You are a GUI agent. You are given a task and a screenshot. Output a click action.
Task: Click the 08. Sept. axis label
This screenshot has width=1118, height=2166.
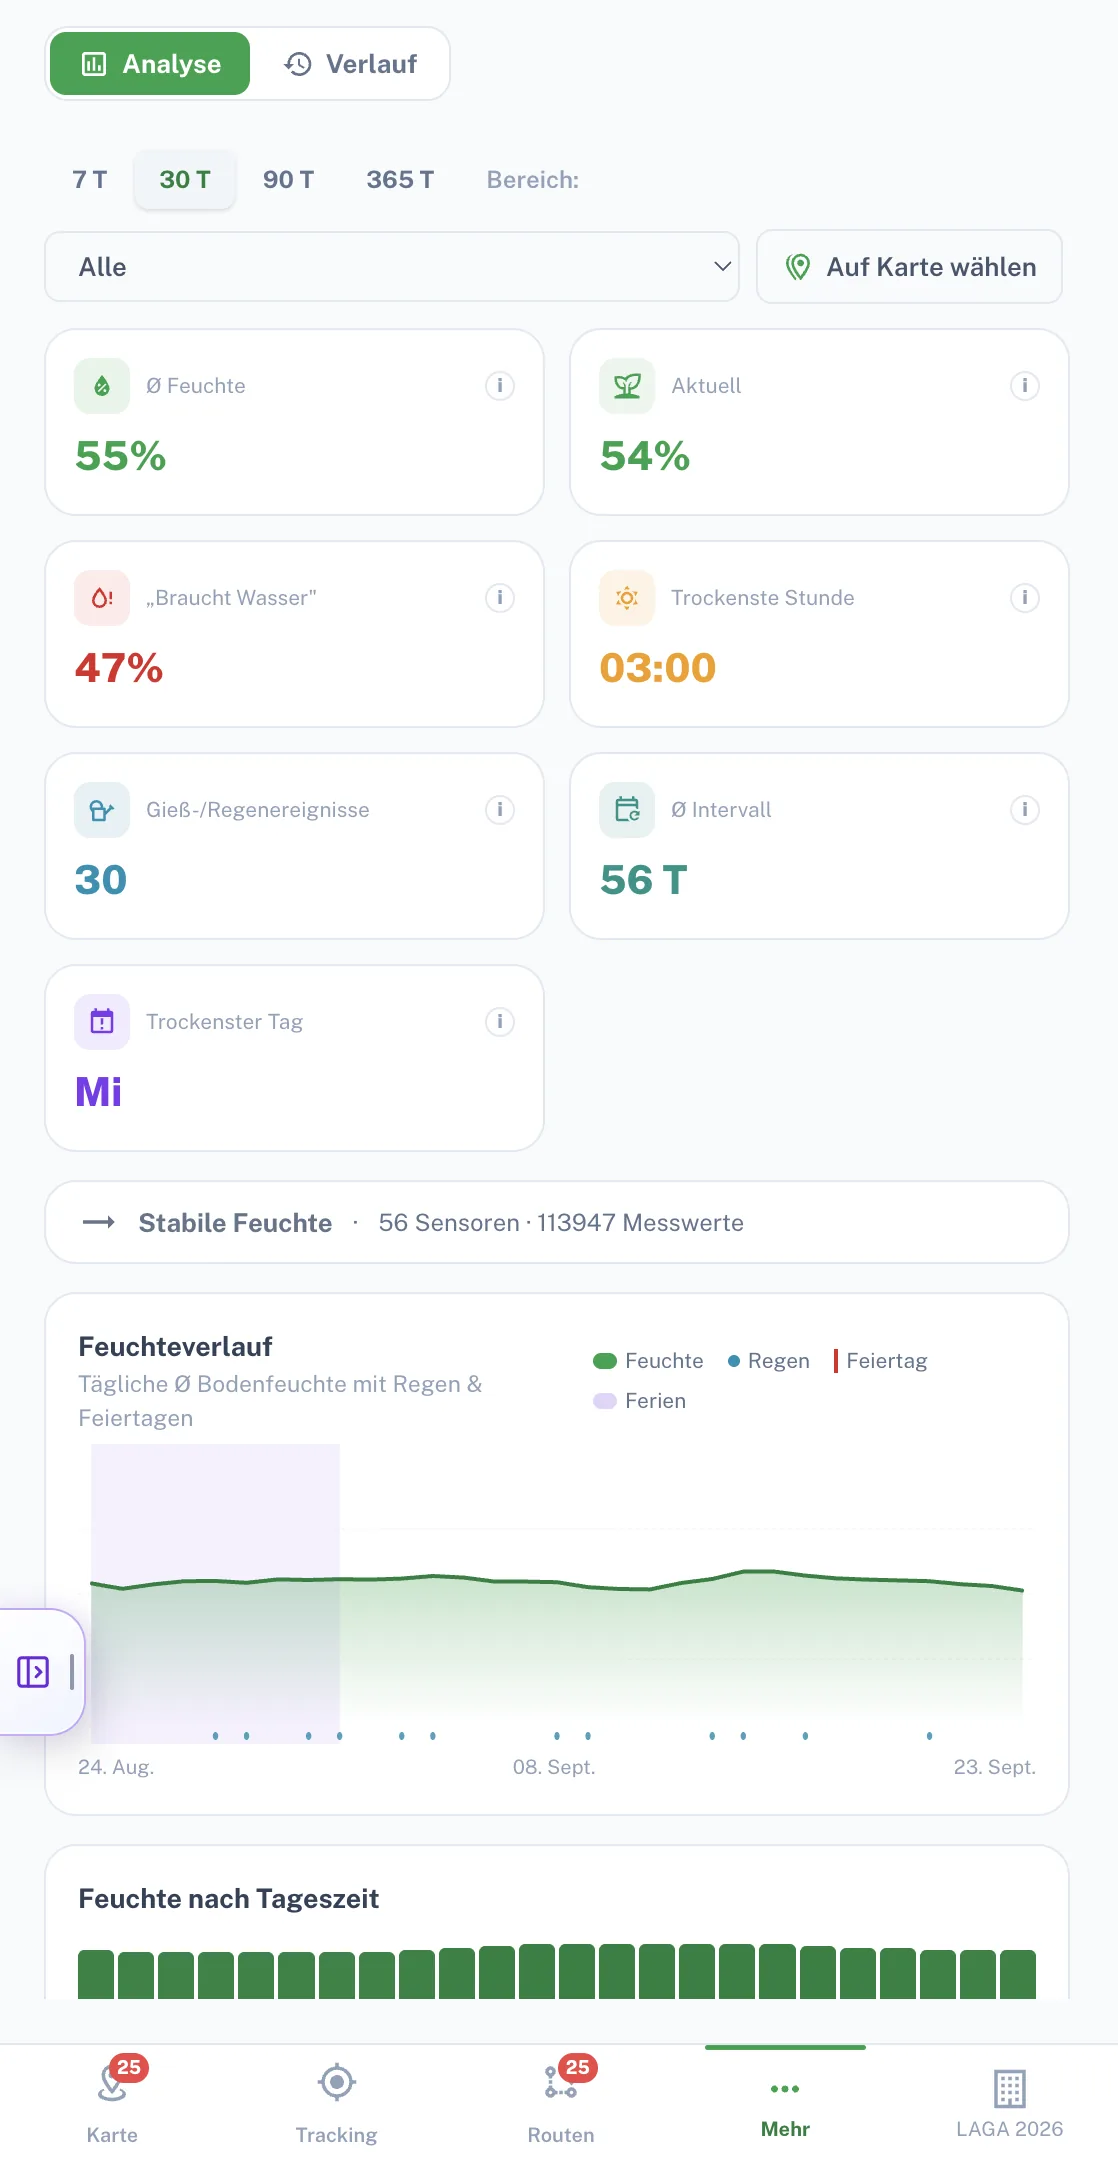tap(554, 1767)
